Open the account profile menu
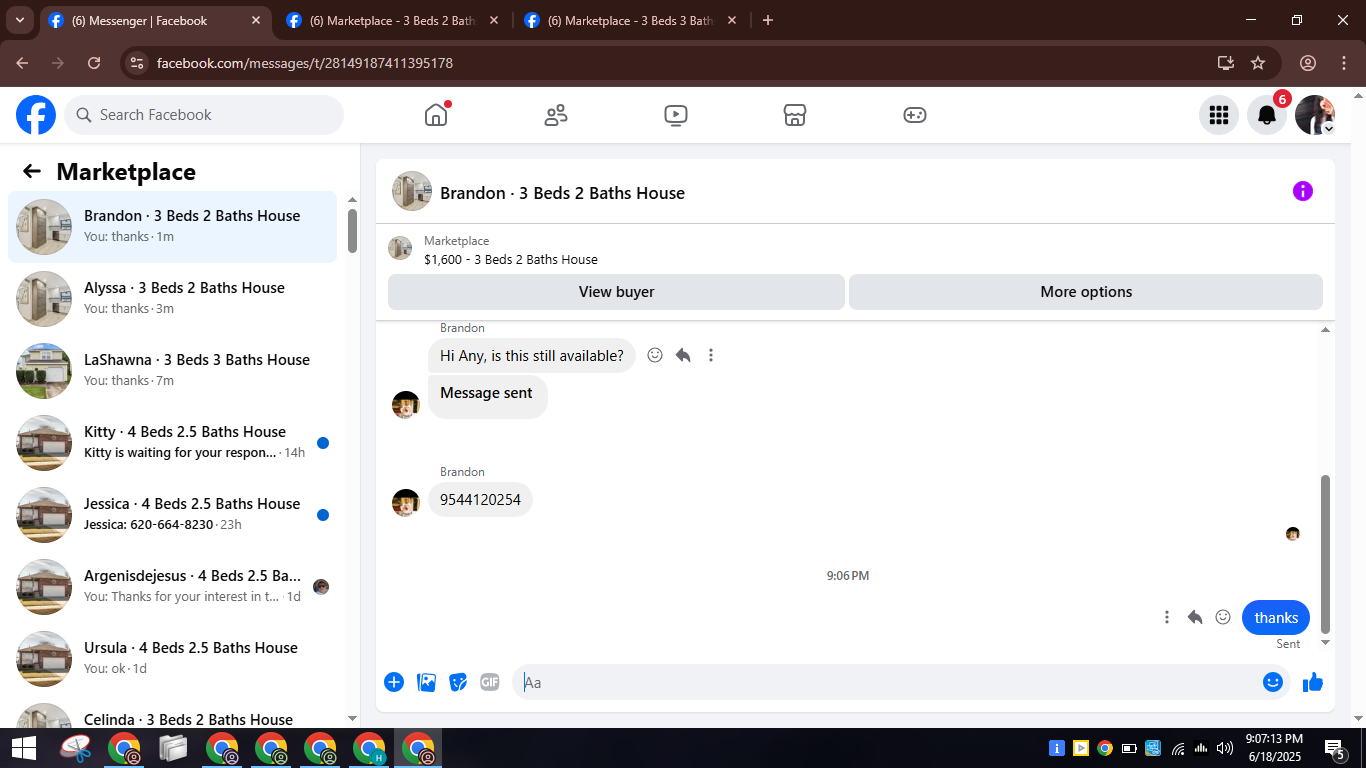This screenshot has width=1366, height=768. click(x=1315, y=115)
